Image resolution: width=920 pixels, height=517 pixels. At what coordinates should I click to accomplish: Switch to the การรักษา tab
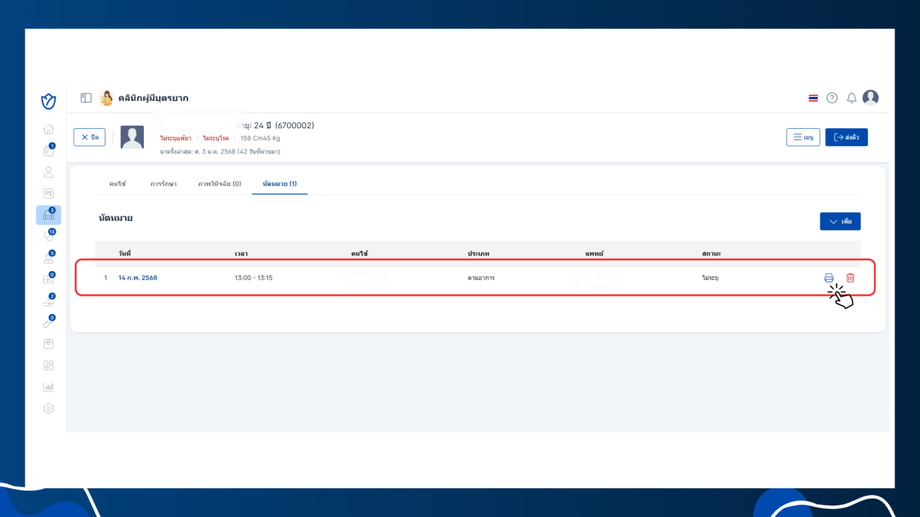(x=163, y=184)
